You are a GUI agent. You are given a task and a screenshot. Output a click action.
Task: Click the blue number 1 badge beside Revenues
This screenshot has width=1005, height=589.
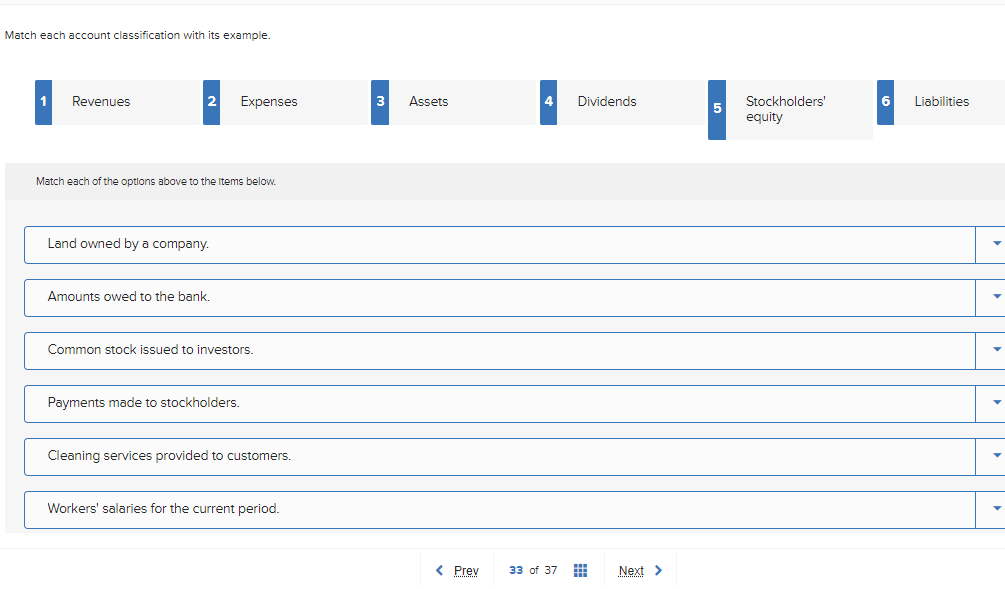pos(43,101)
